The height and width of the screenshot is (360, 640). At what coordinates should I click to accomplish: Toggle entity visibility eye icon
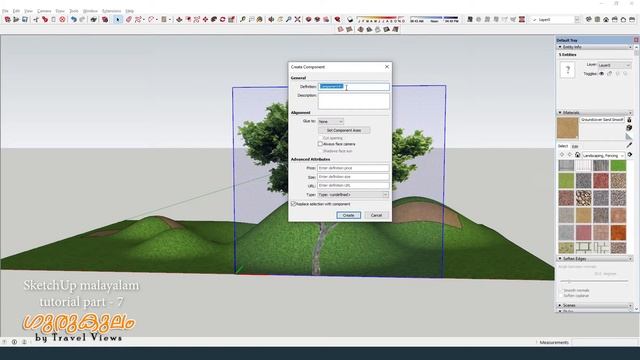(601, 74)
